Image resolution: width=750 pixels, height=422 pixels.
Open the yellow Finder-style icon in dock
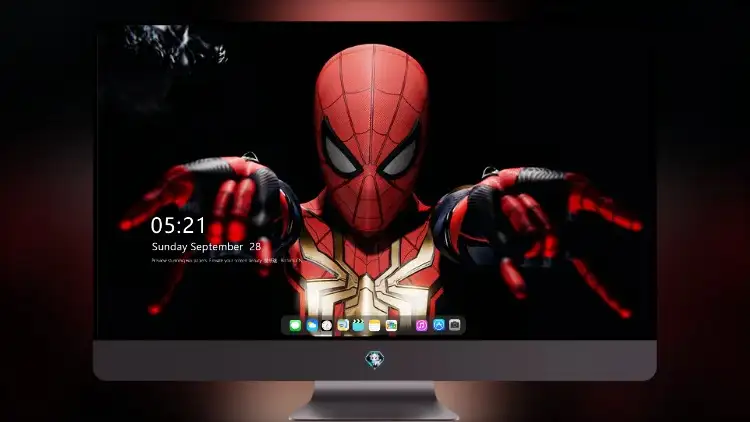tap(343, 325)
